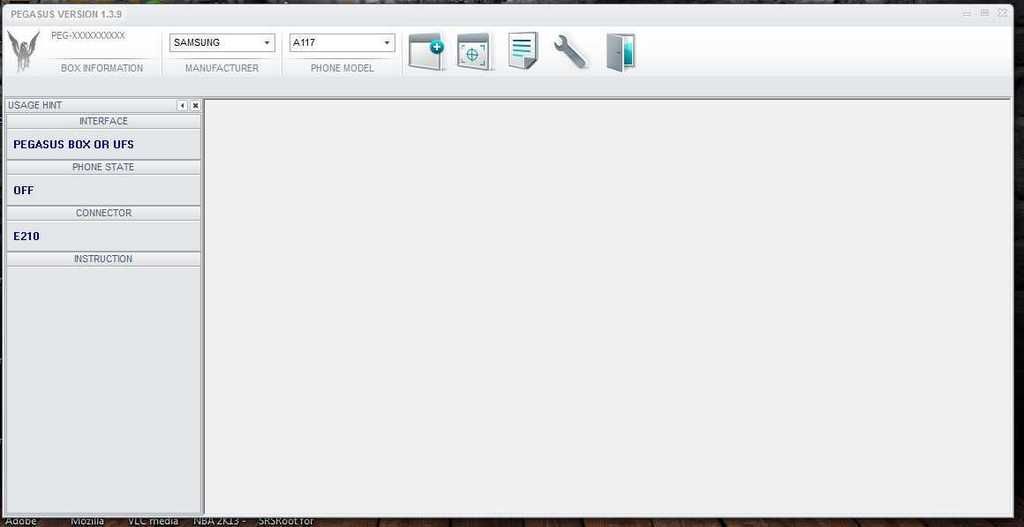Click the Pegasus winged horse logo
The width and height of the screenshot is (1024, 527).
[x=23, y=50]
